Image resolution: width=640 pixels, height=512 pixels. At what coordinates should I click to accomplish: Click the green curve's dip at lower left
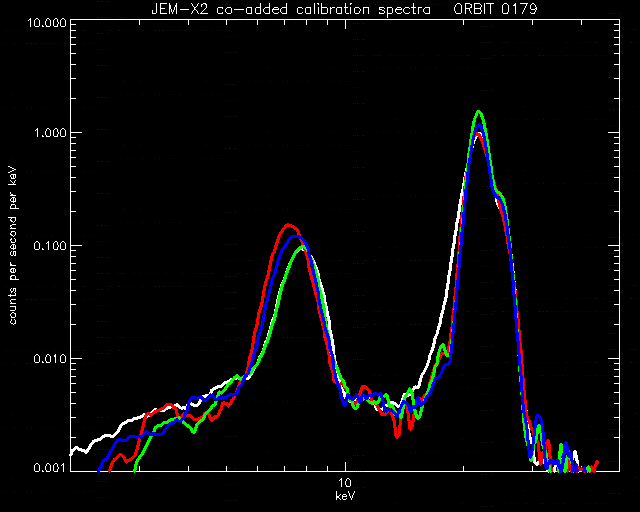click(194, 431)
